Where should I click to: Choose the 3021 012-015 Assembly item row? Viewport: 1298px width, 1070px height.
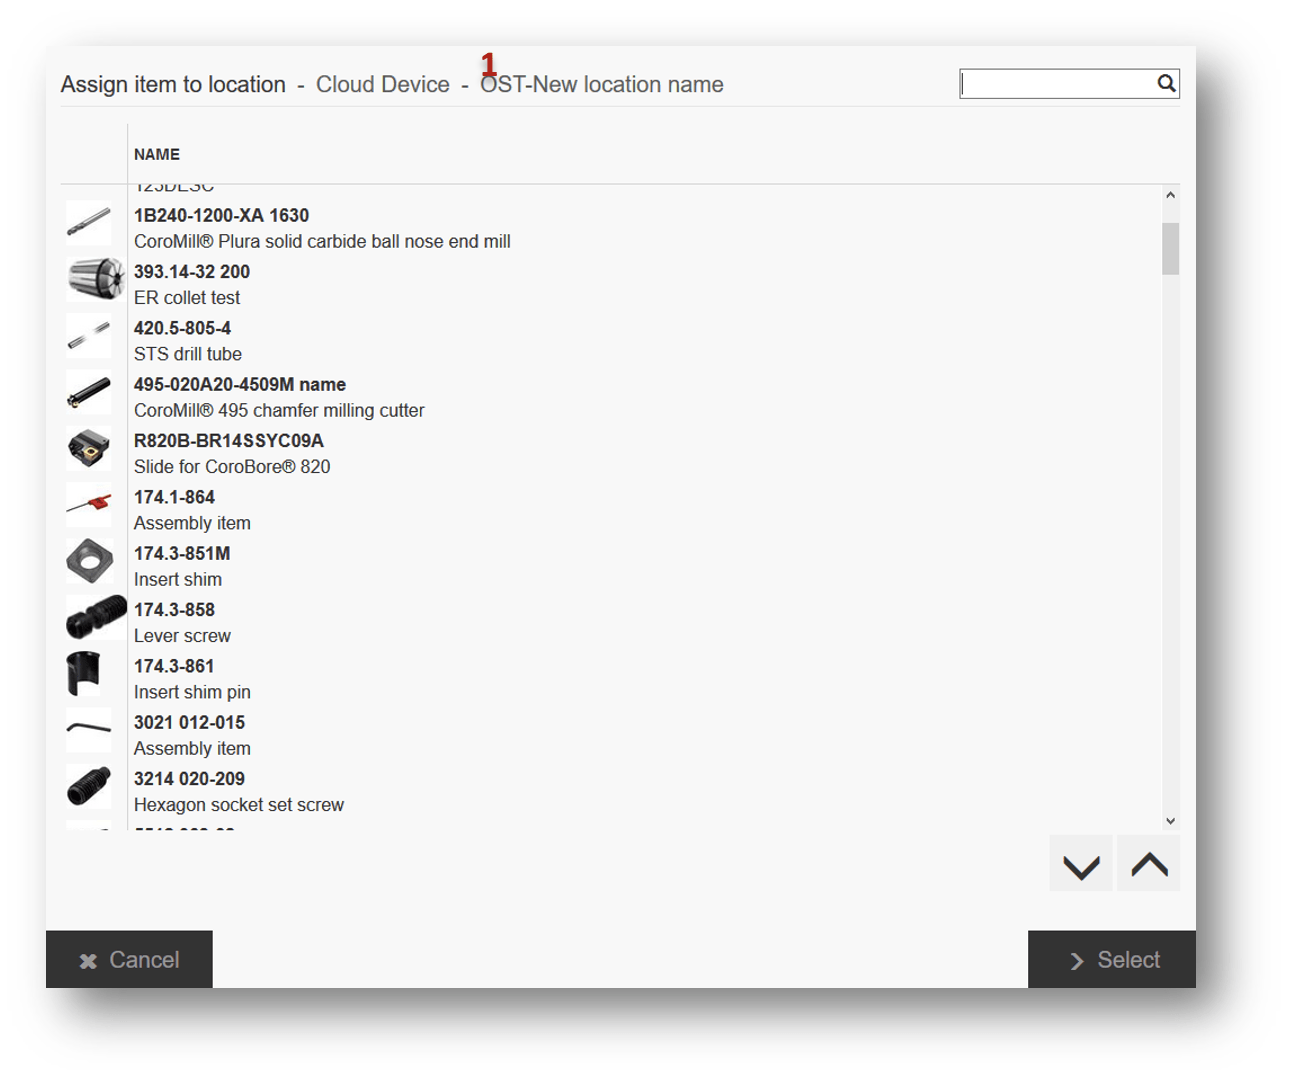point(192,735)
